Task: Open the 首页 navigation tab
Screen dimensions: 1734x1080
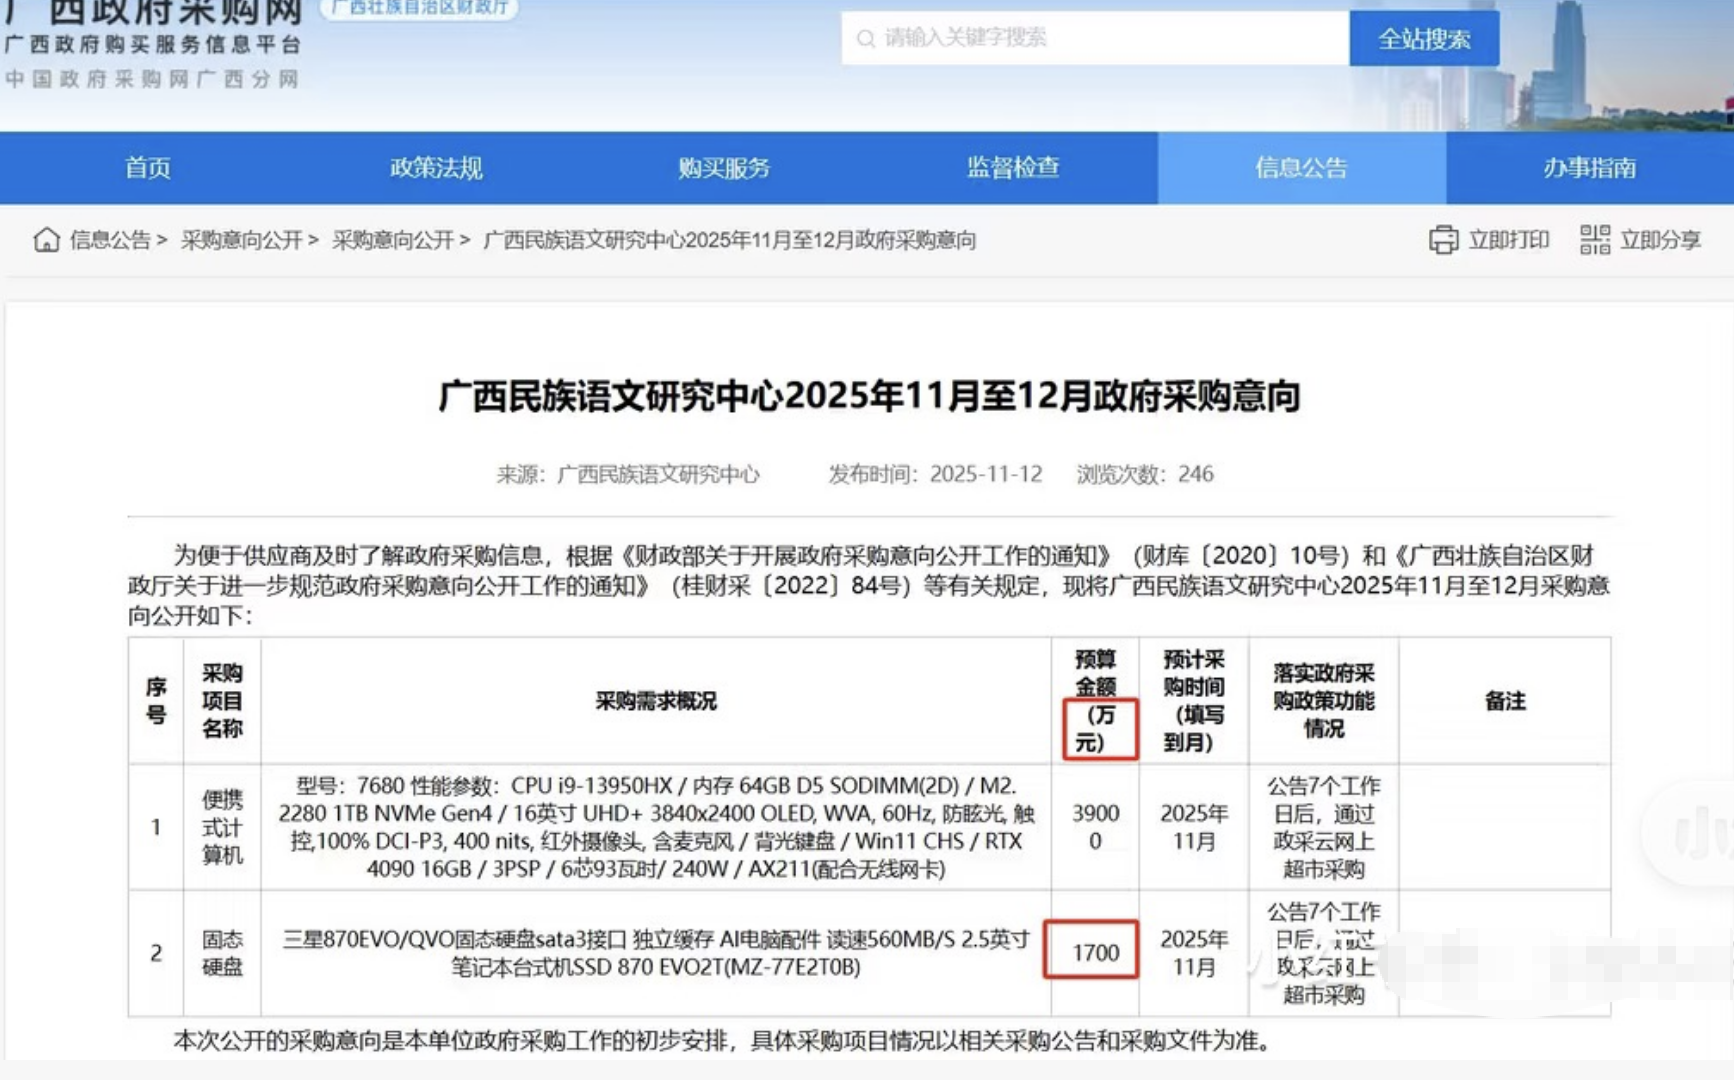Action: pyautogui.click(x=147, y=168)
